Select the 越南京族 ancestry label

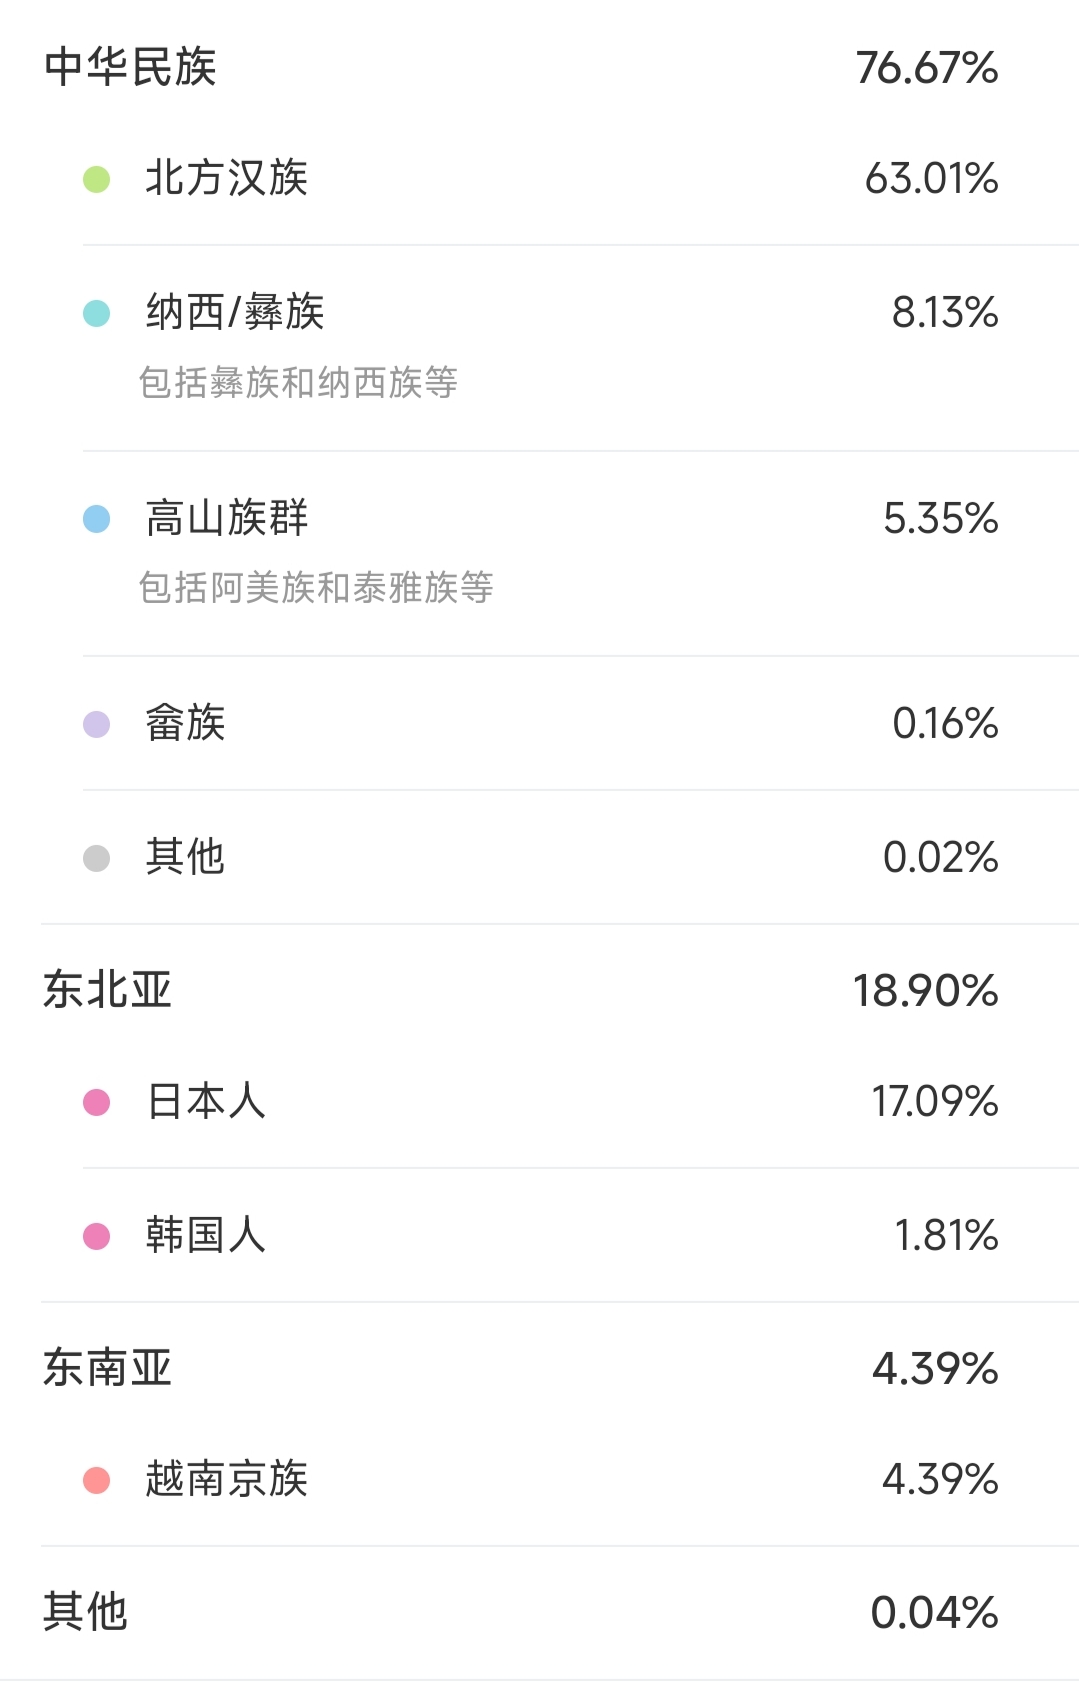(x=226, y=1479)
